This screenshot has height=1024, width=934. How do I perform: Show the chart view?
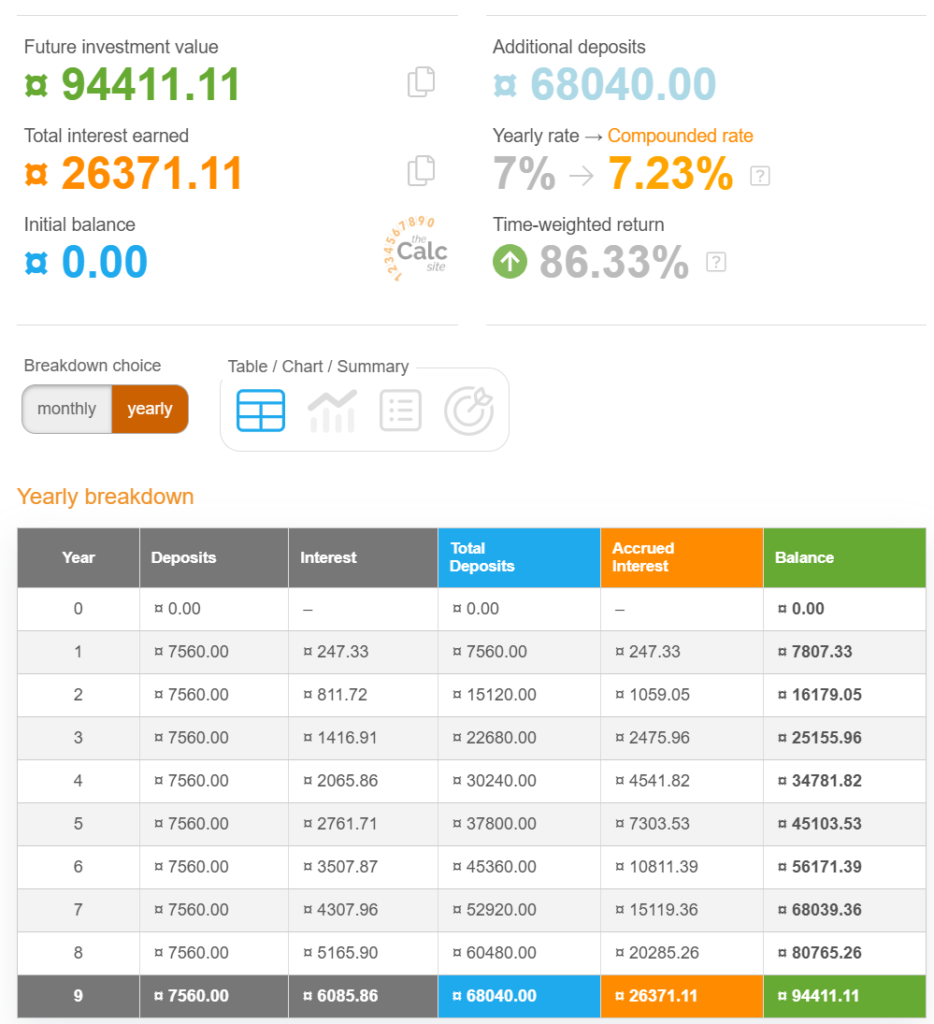(332, 411)
